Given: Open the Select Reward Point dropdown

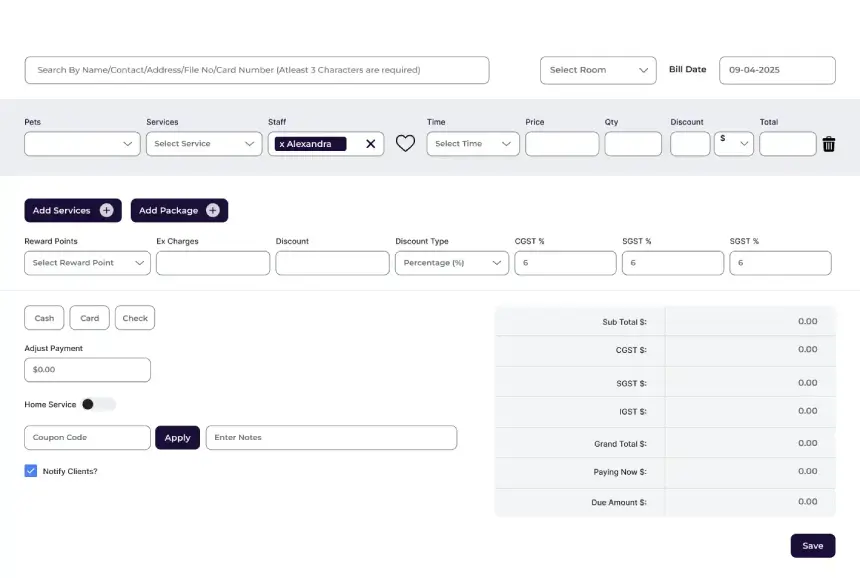Looking at the screenshot, I should pos(87,263).
